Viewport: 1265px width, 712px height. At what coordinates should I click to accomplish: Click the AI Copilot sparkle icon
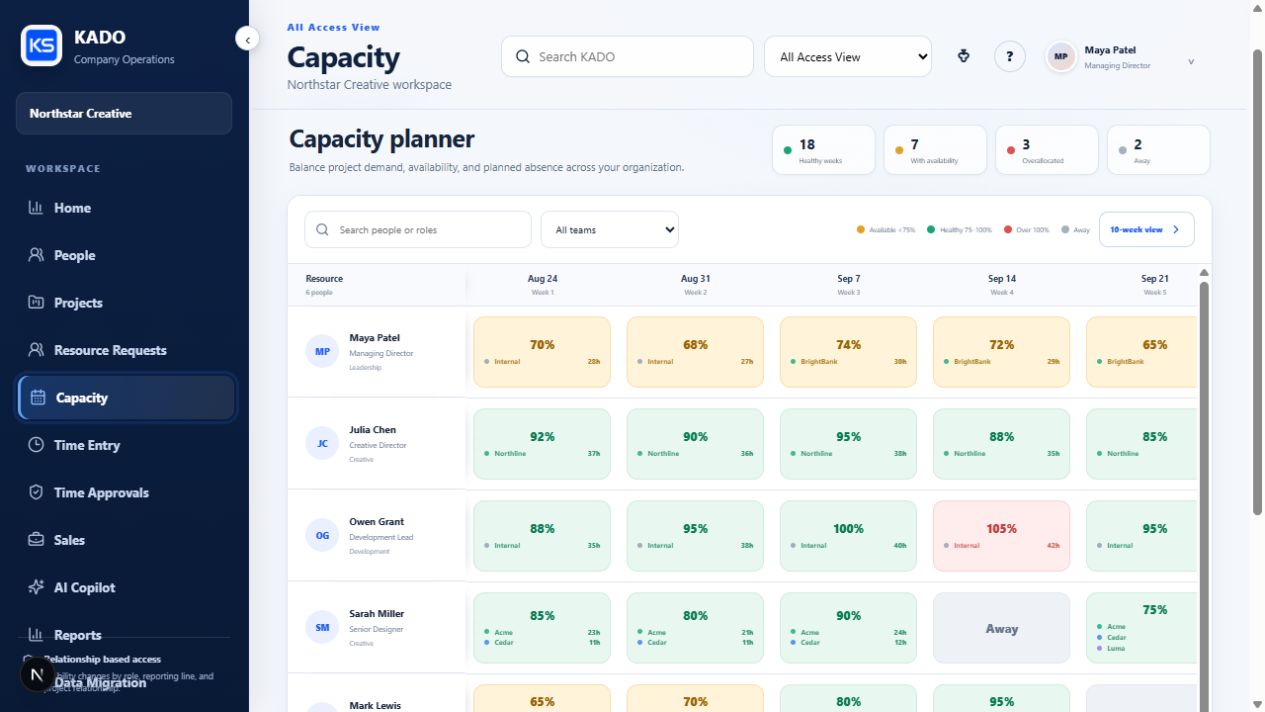(36, 587)
